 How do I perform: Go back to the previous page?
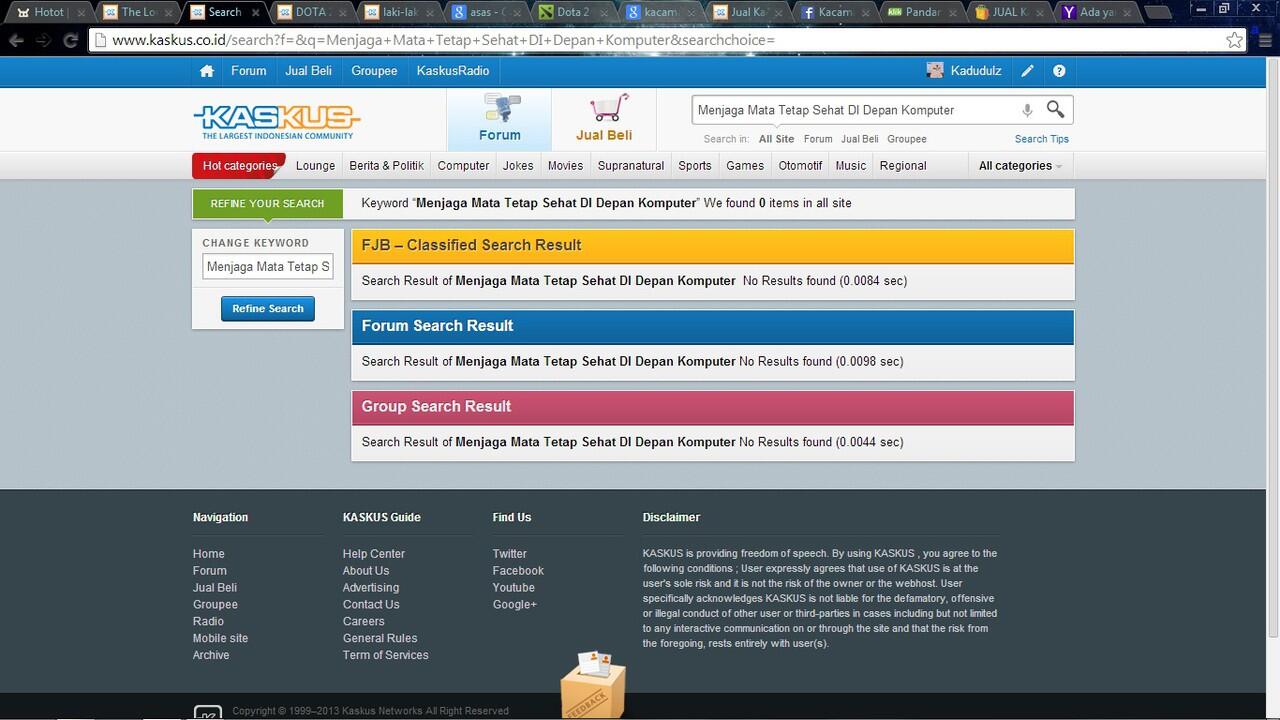[16, 40]
